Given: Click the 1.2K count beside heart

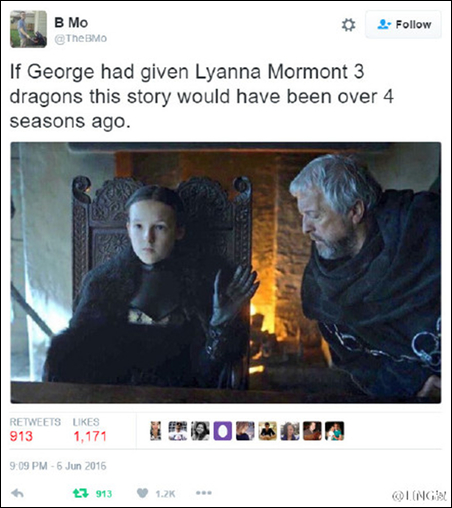Looking at the screenshot, I should [165, 494].
